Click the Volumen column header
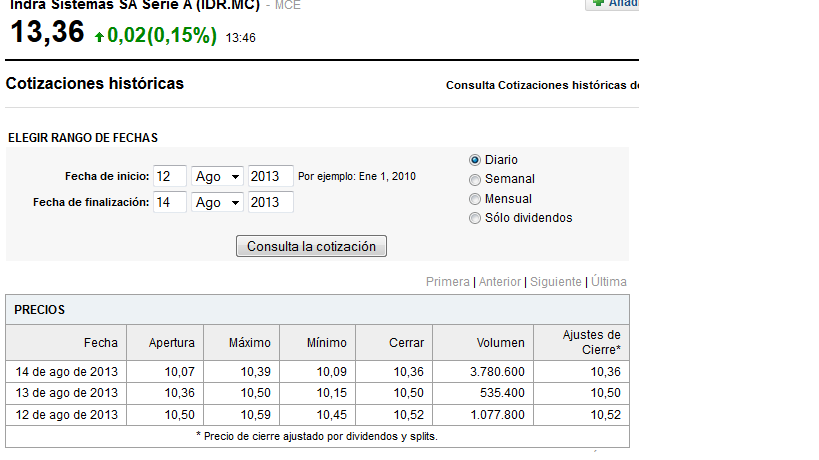Screen dimensions: 819x460 click(483, 343)
